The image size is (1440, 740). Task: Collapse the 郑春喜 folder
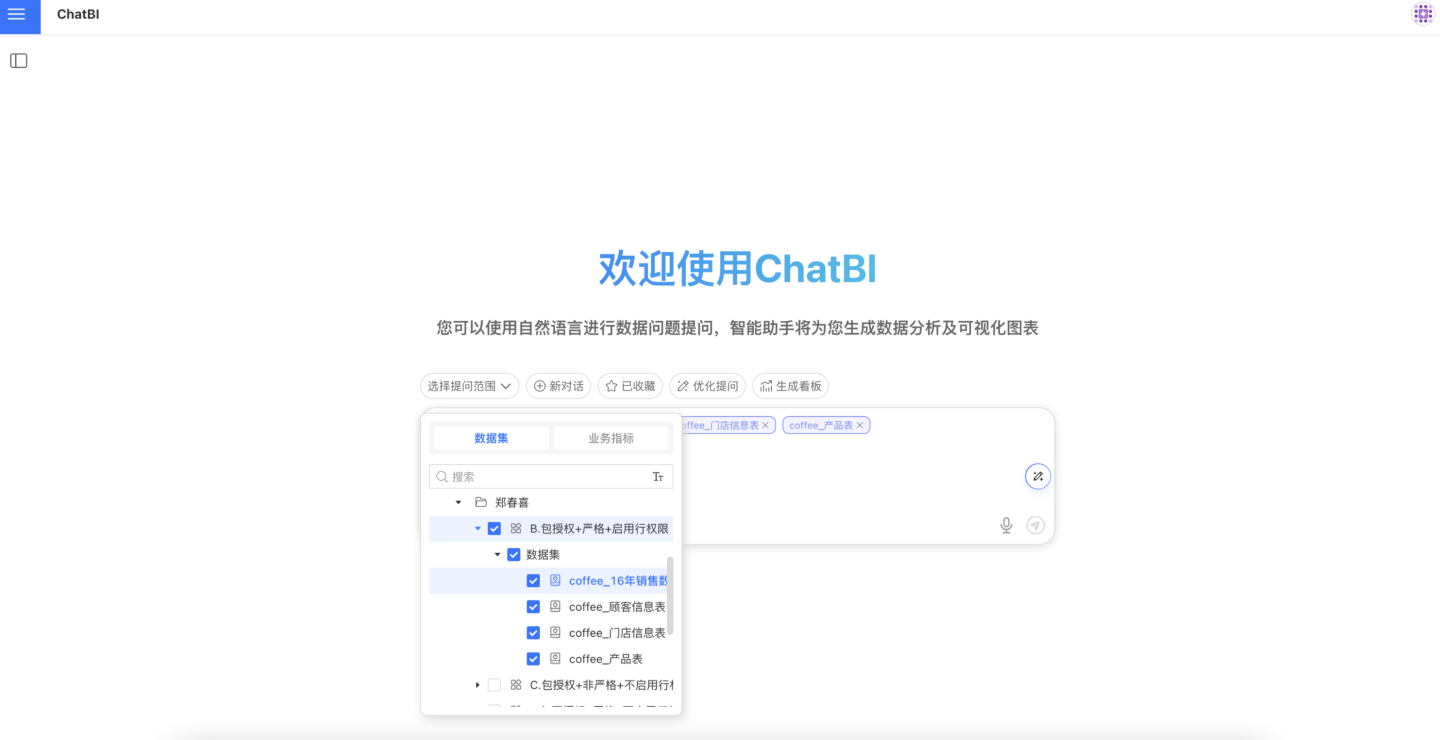click(x=459, y=502)
